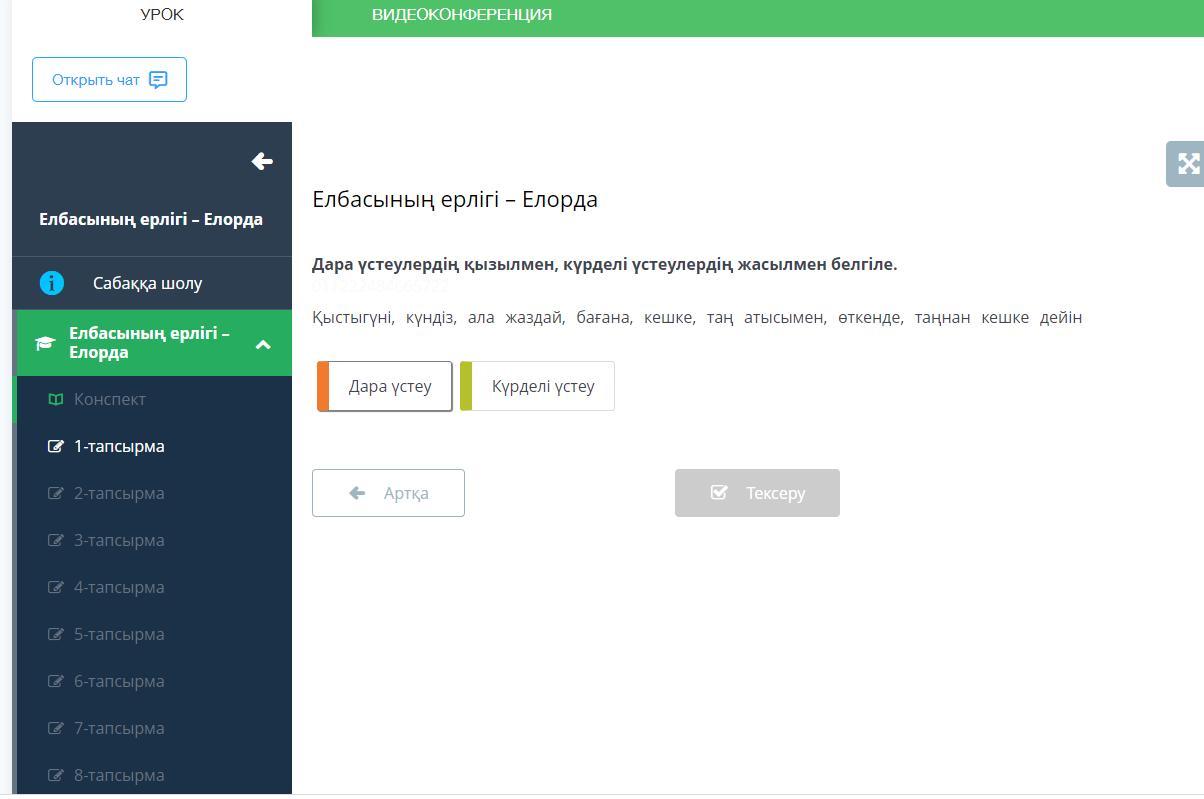Open 4-тапсырма in the sidebar
The height and width of the screenshot is (799, 1204).
point(119,587)
